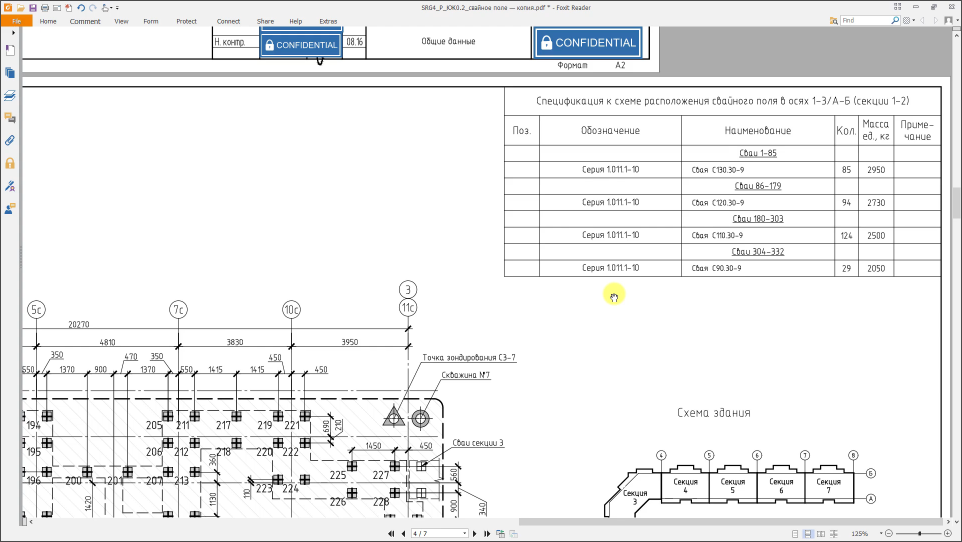The height and width of the screenshot is (542, 962).
Task: Open the Attachments paperclip panel
Action: click(x=10, y=141)
